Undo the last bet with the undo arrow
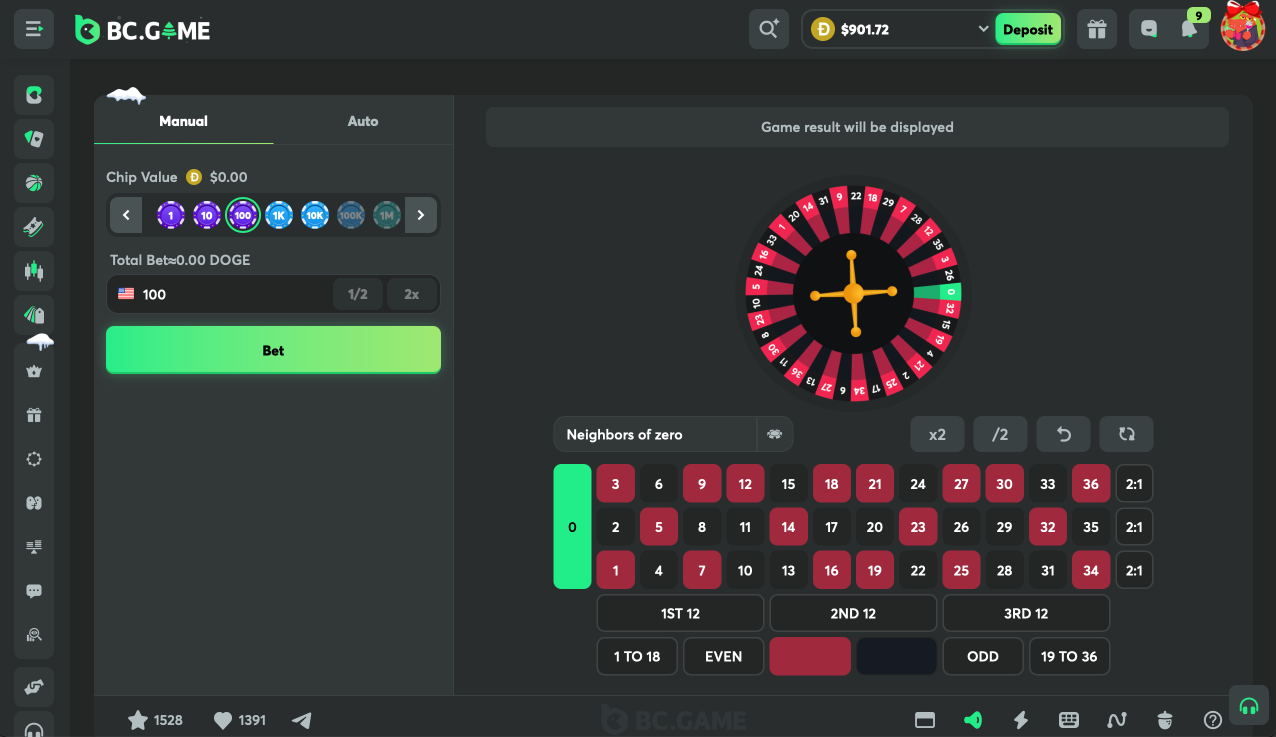Screen dimensions: 1276x737 click(1063, 435)
